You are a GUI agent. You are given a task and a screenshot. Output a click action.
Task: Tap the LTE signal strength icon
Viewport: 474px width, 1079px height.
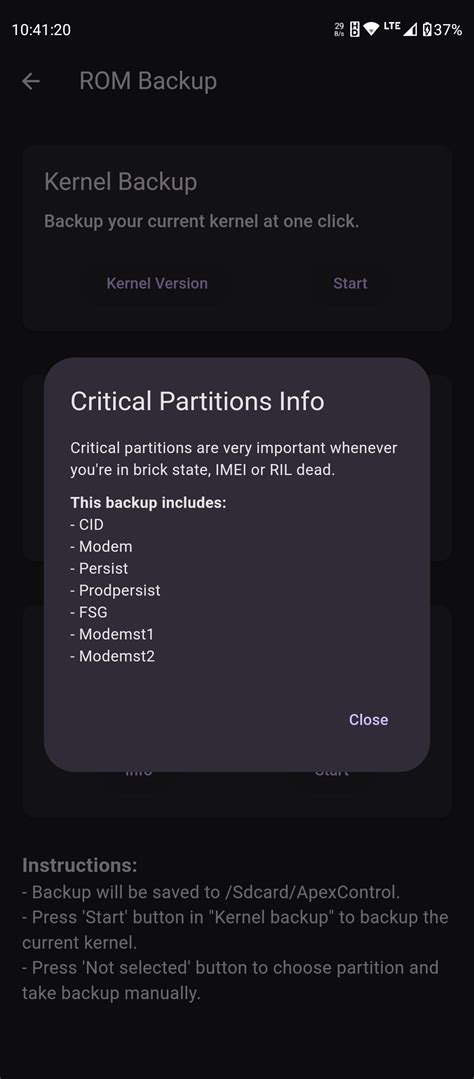(x=400, y=30)
